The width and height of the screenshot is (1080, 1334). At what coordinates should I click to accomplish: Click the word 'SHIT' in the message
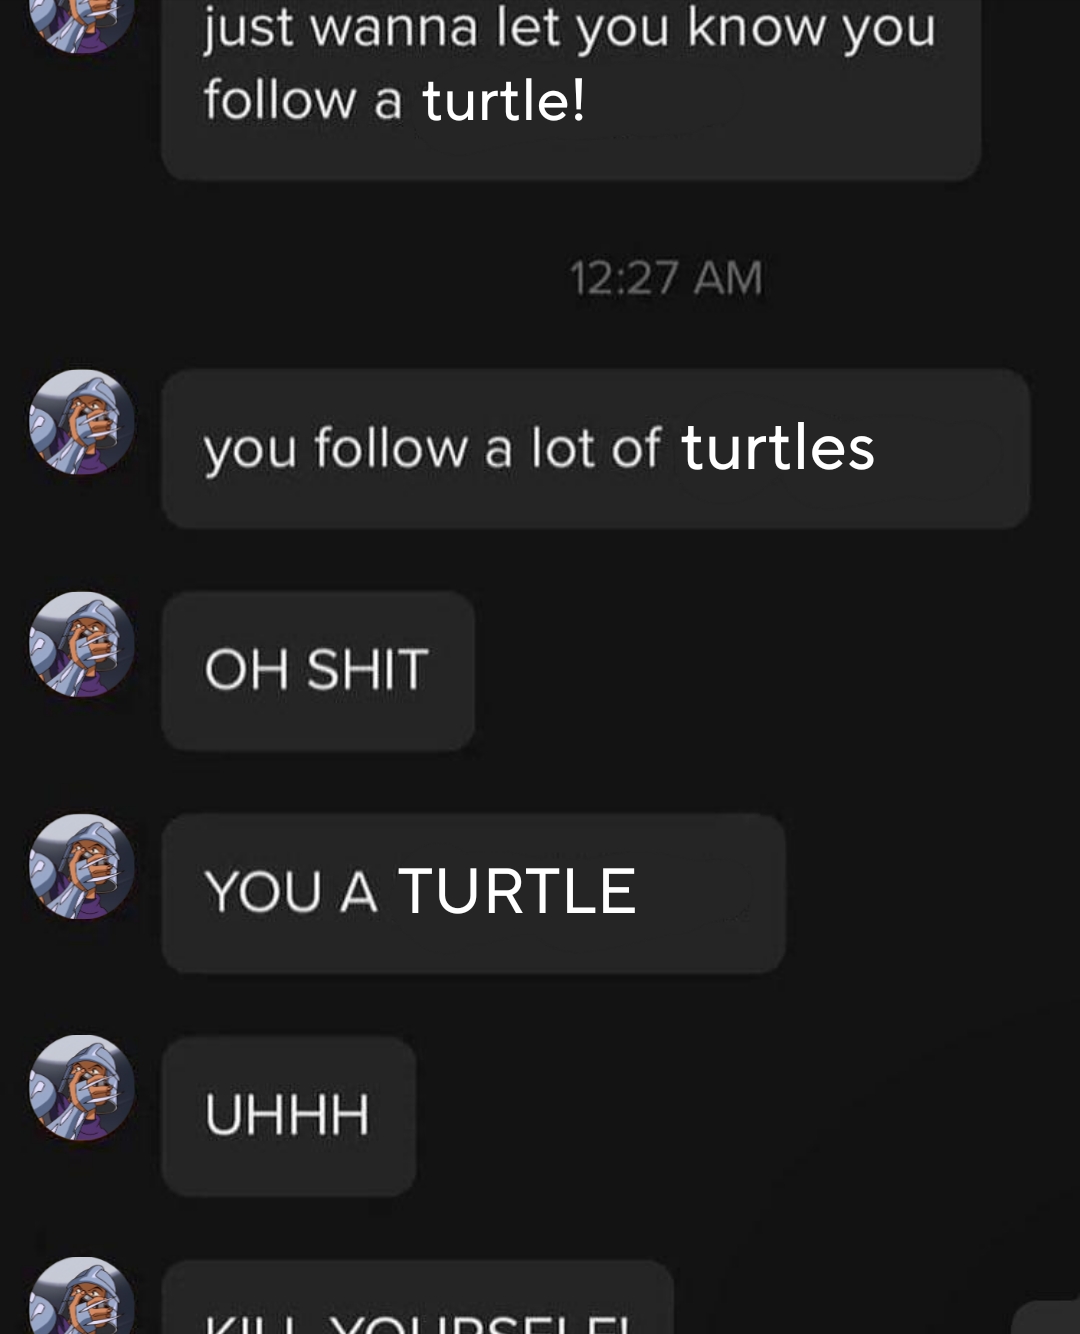(x=367, y=670)
